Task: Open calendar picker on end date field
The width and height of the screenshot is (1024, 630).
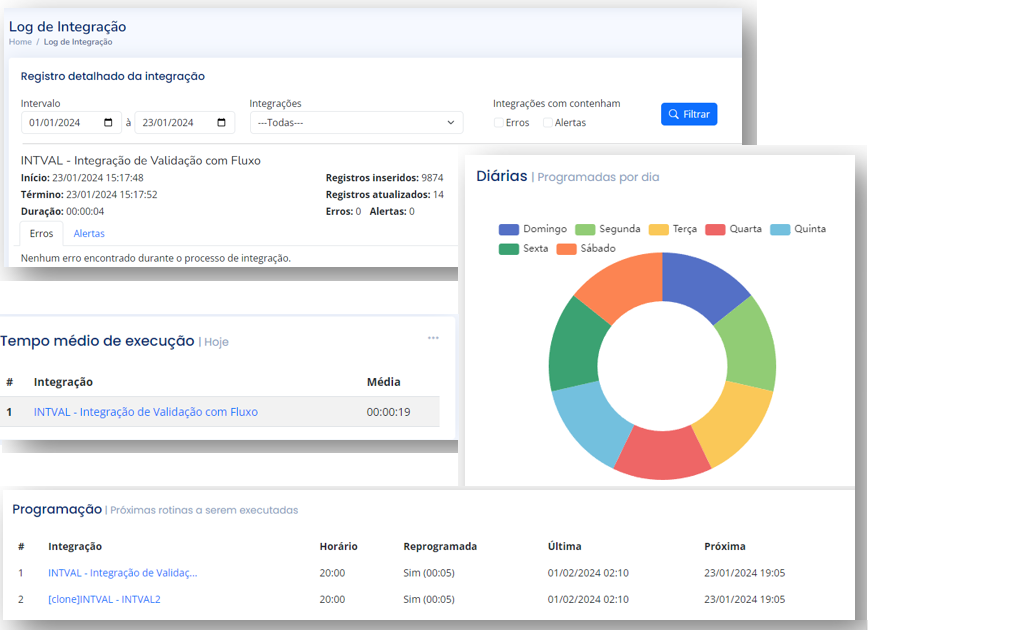Action: point(221,123)
